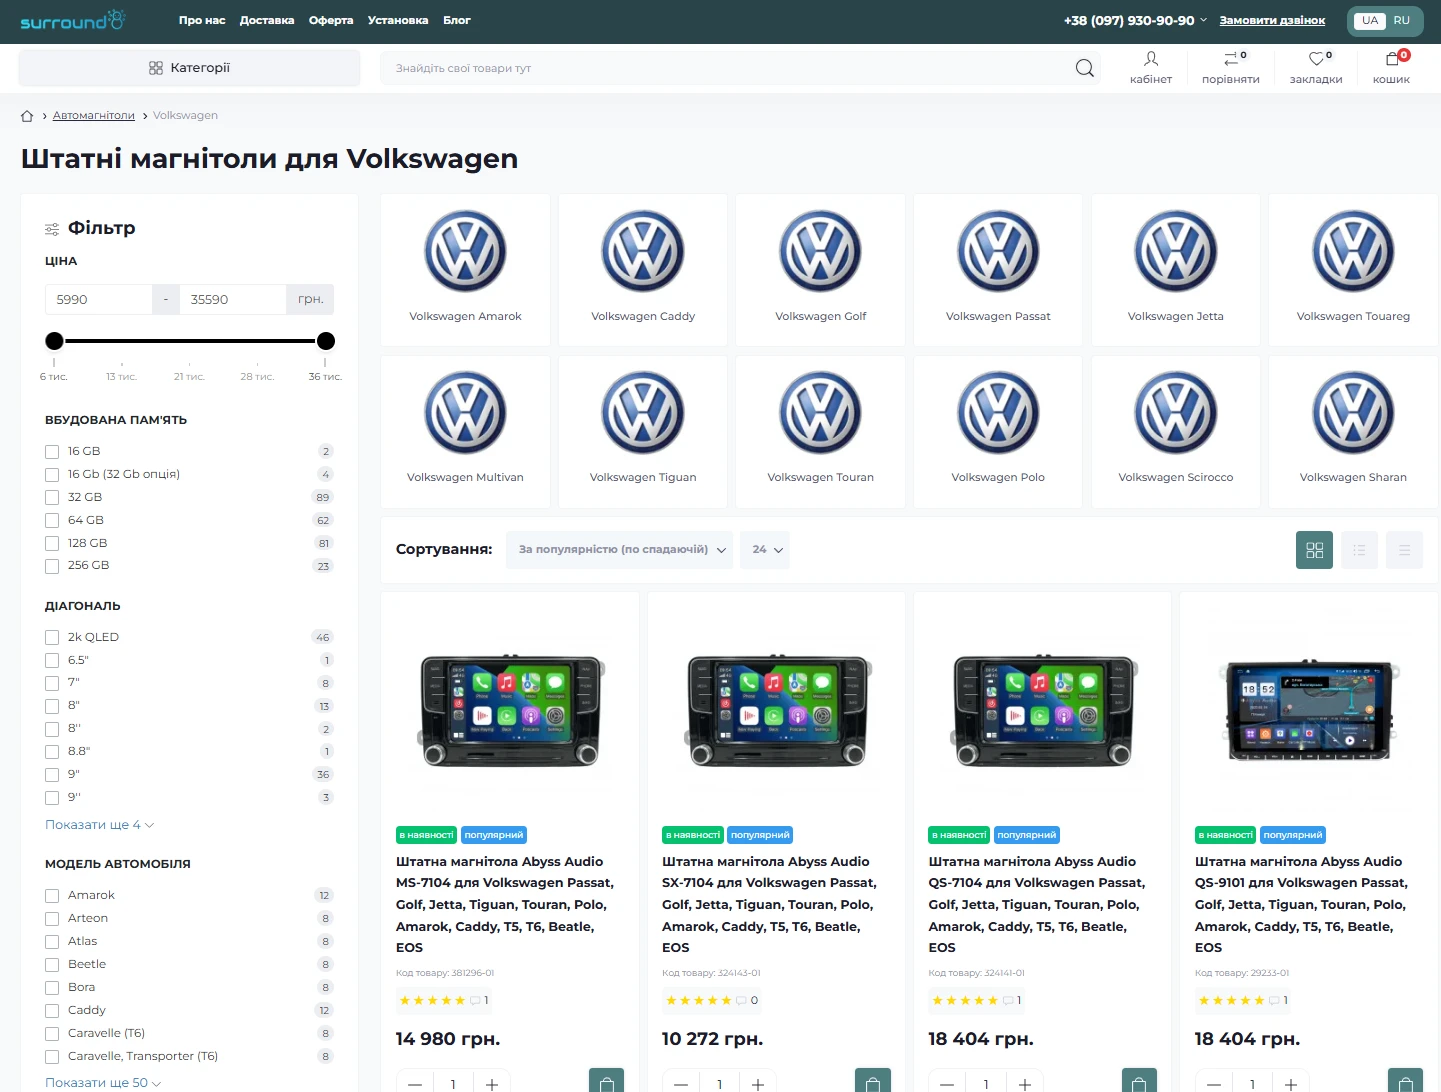Check the 64 GB memory filter

click(x=52, y=520)
